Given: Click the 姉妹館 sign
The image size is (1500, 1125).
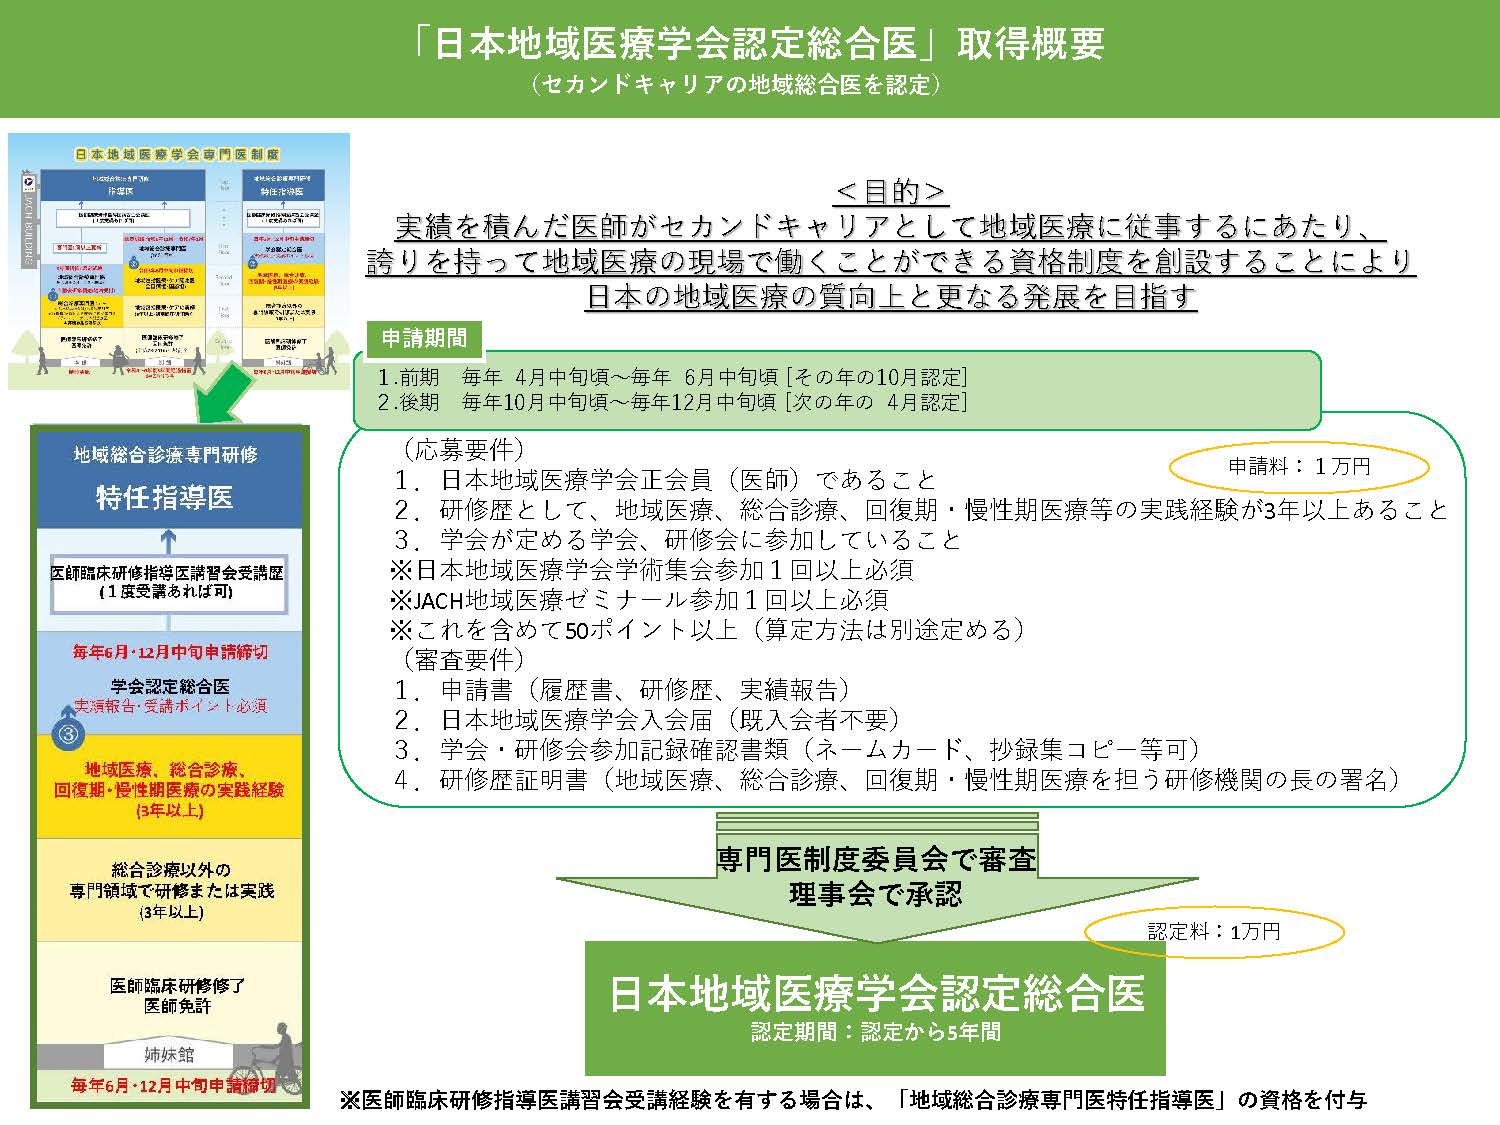Looking at the screenshot, I should pyautogui.click(x=168, y=1054).
